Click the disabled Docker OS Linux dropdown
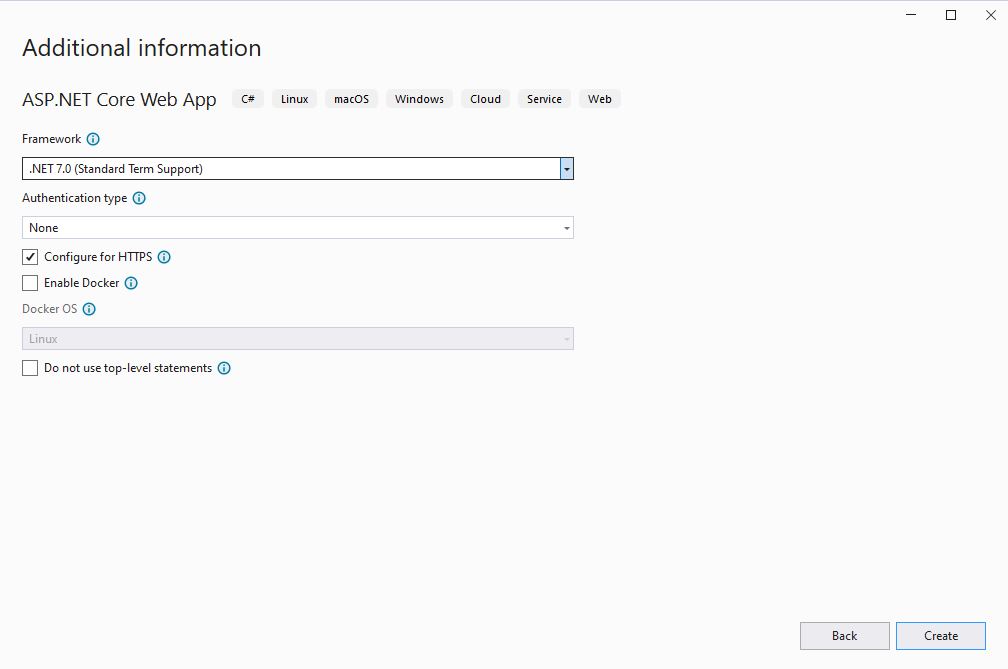 coord(298,339)
